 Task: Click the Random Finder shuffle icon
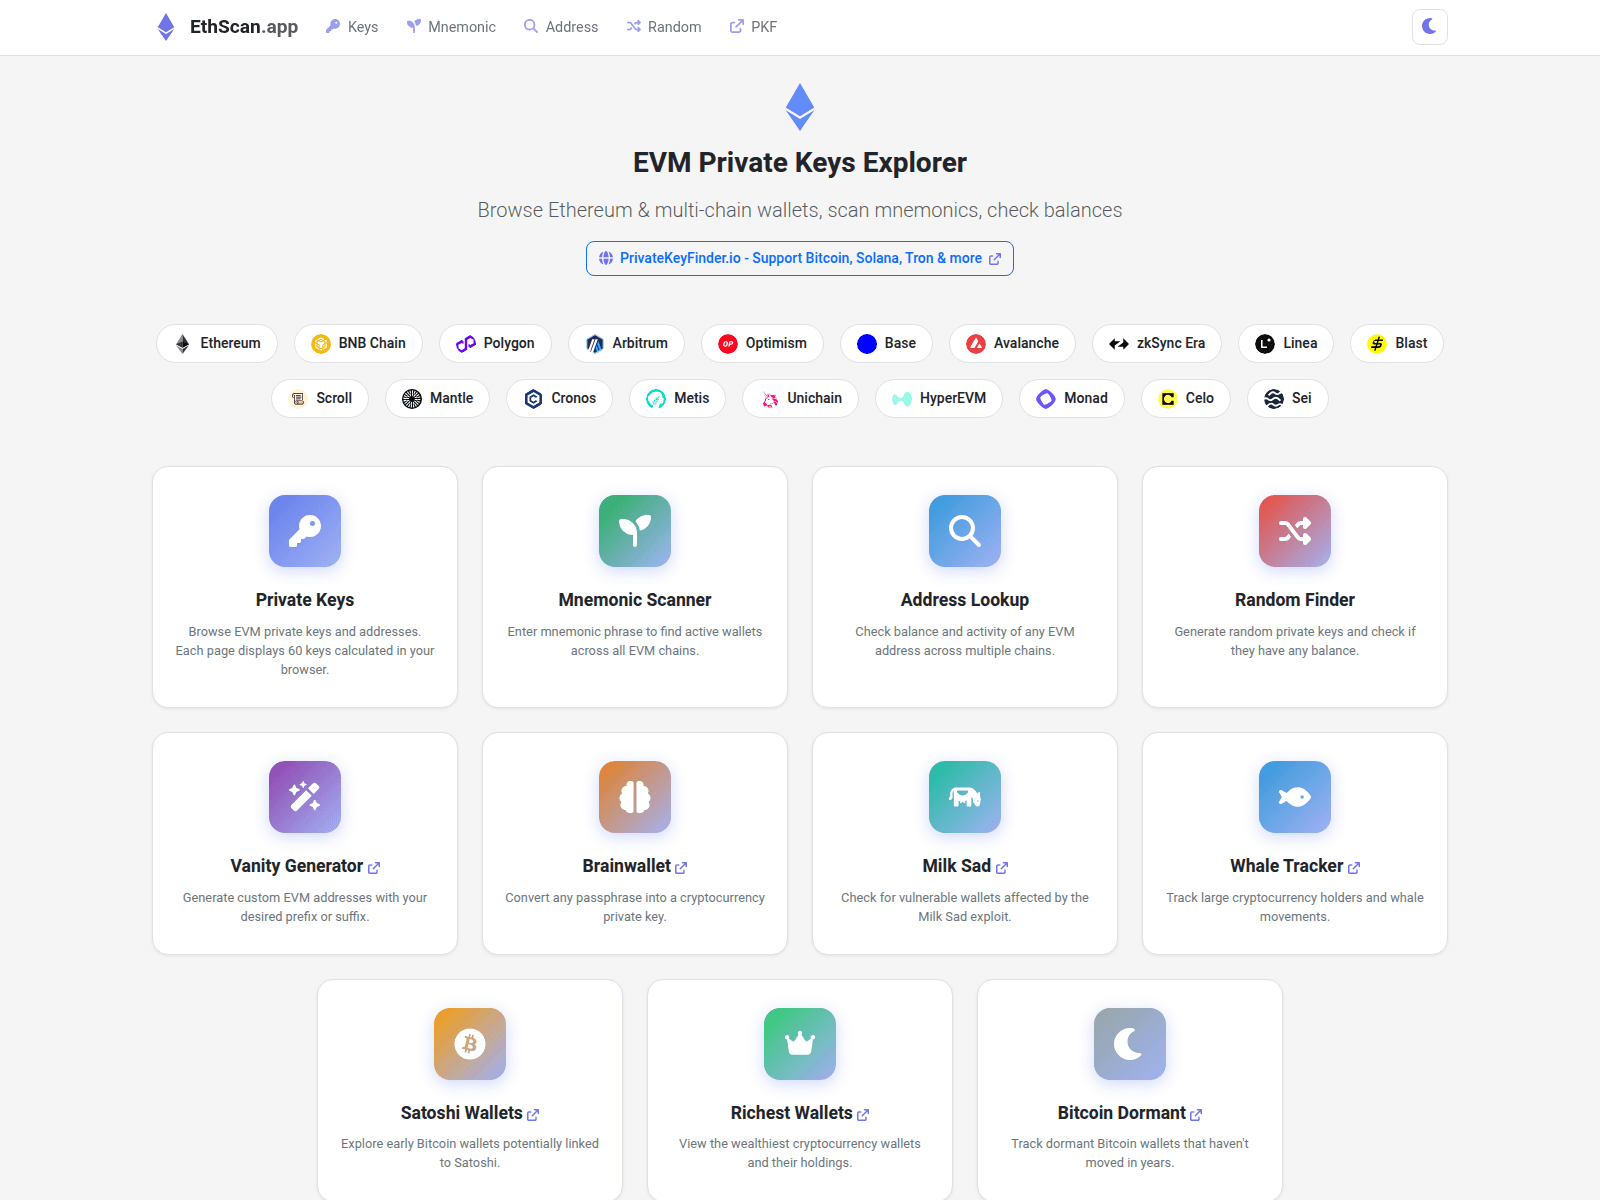point(1294,531)
